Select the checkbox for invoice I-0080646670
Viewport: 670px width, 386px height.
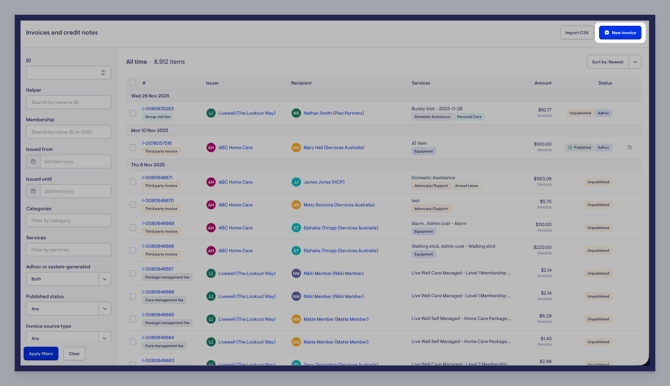(x=133, y=205)
